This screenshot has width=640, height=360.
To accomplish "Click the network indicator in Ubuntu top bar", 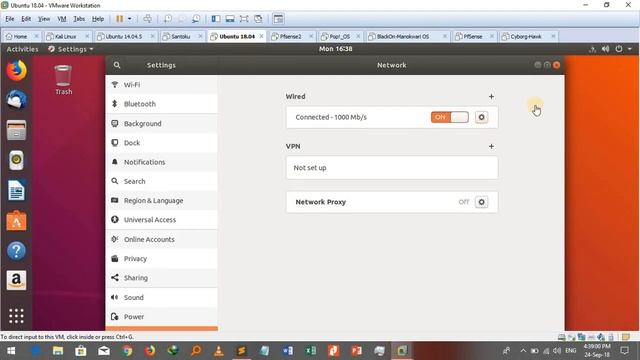I will click(592, 49).
